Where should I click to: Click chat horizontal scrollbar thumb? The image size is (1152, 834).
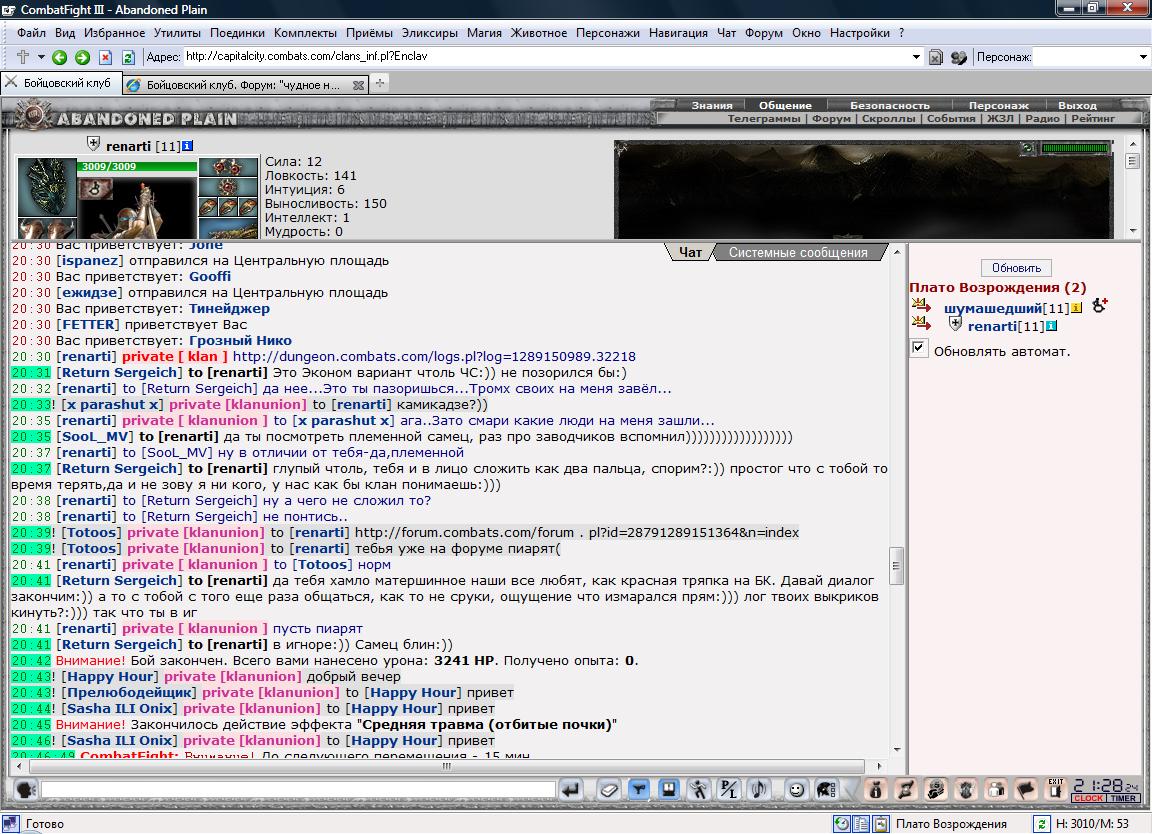pos(447,766)
